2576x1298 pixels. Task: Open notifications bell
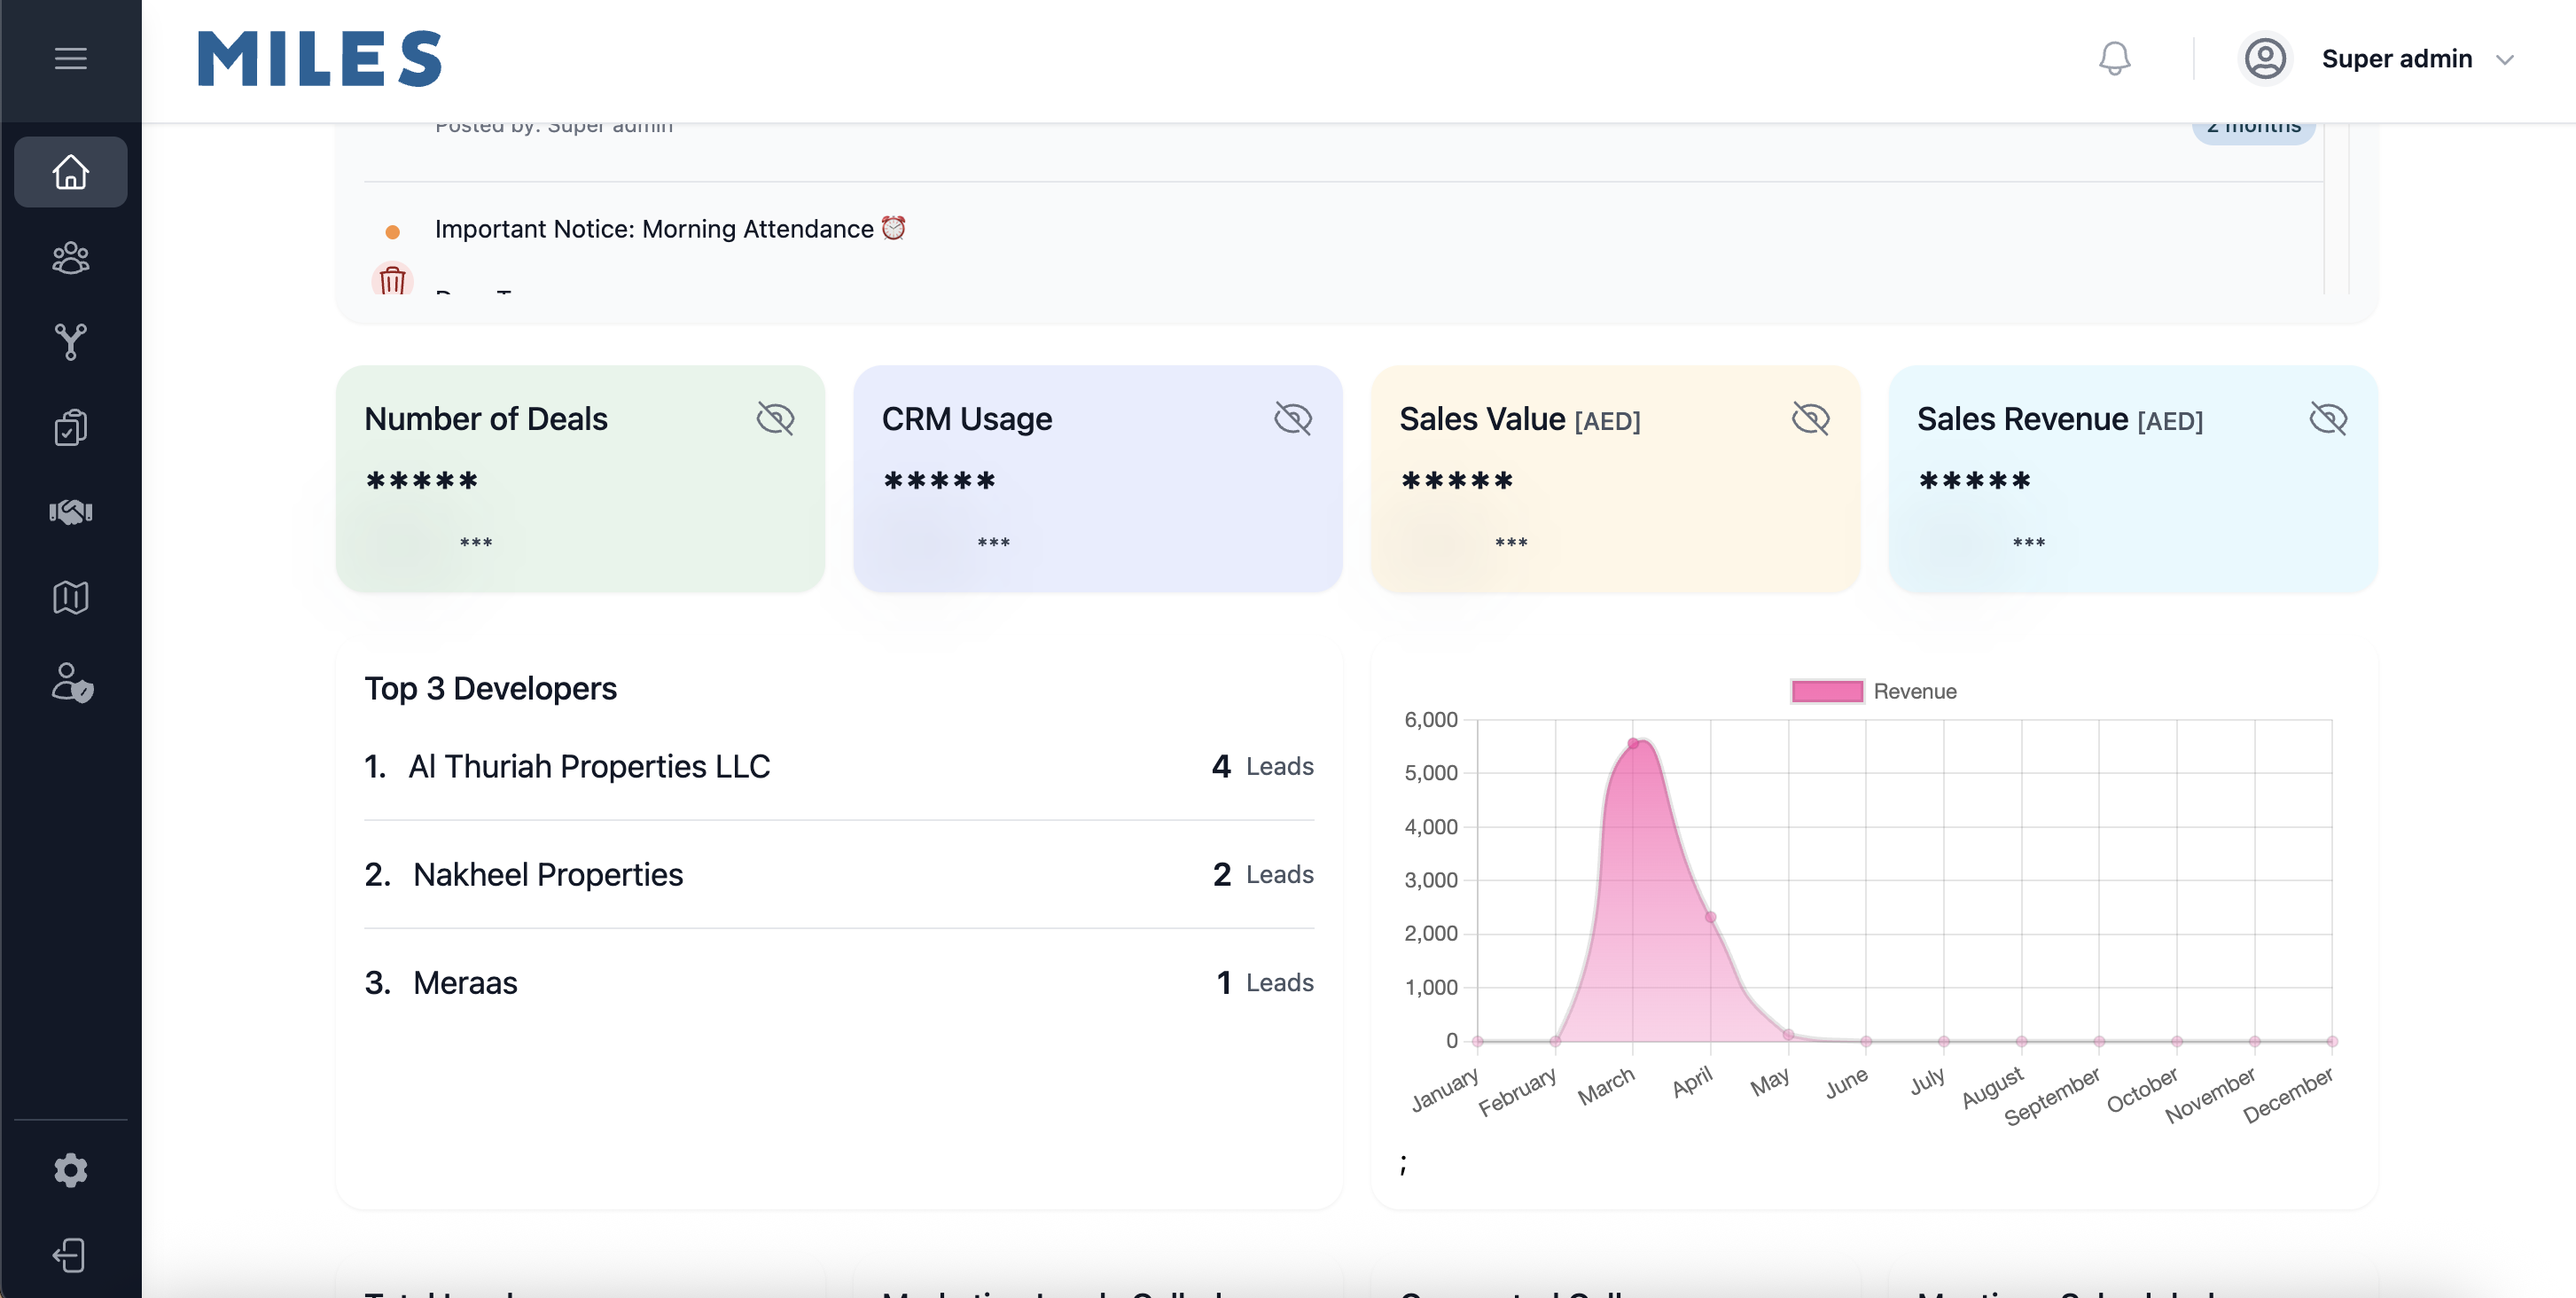[x=2114, y=59]
